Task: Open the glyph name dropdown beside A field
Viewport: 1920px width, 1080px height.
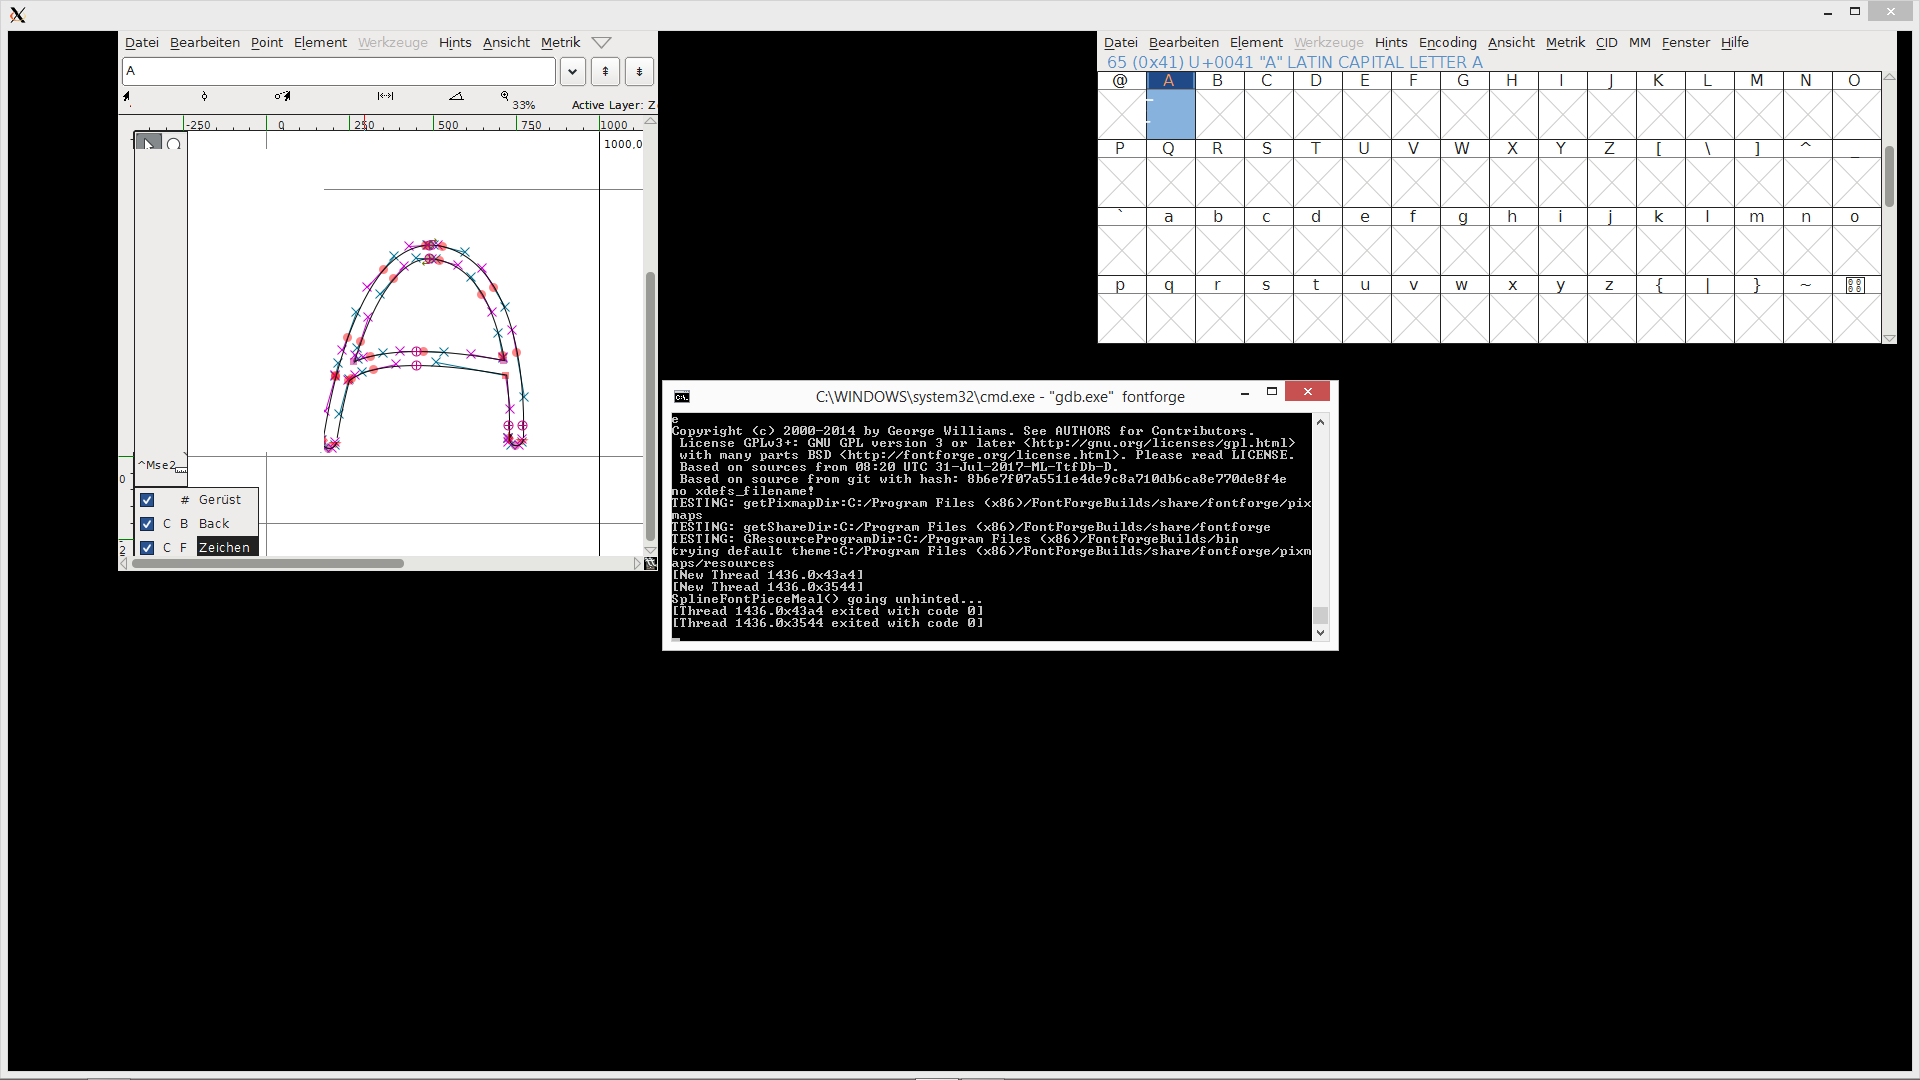Action: [x=572, y=71]
